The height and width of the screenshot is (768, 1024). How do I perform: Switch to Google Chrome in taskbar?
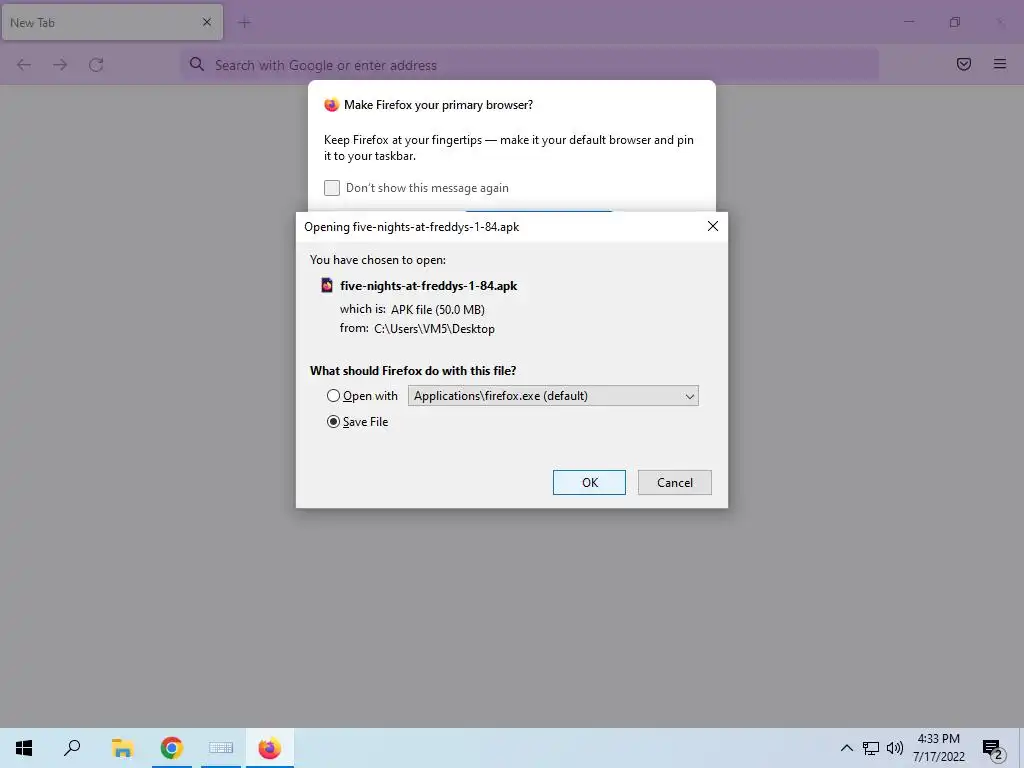[x=172, y=748]
